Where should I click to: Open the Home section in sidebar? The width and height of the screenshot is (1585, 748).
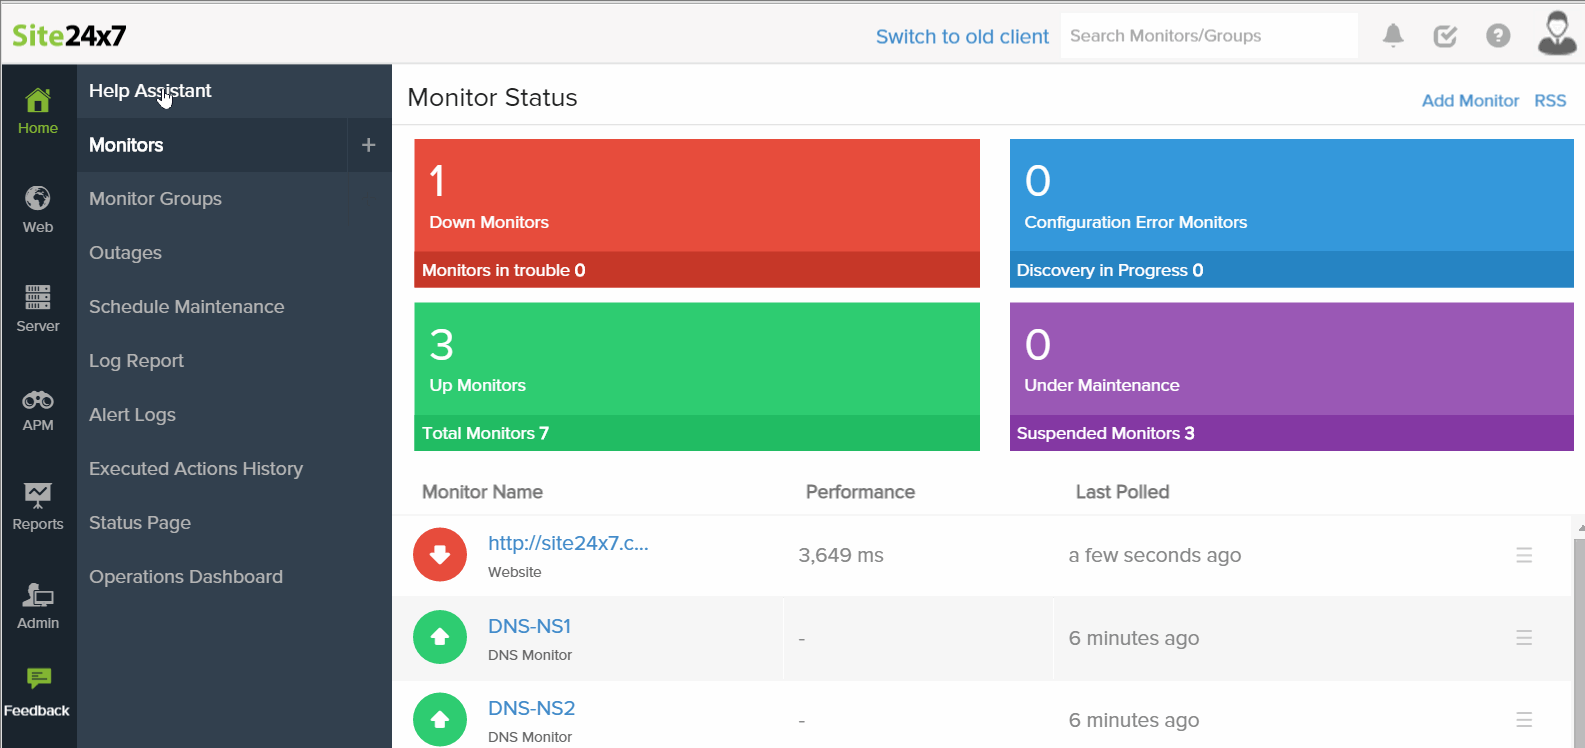38,111
